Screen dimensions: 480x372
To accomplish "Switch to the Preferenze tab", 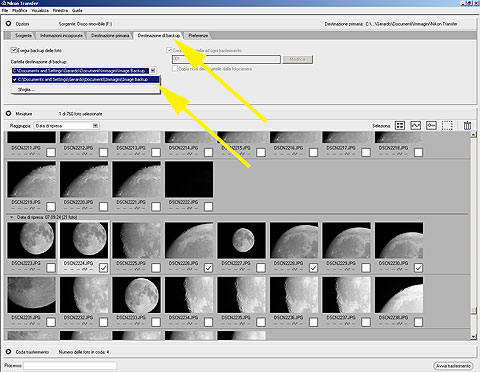I will pyautogui.click(x=198, y=35).
